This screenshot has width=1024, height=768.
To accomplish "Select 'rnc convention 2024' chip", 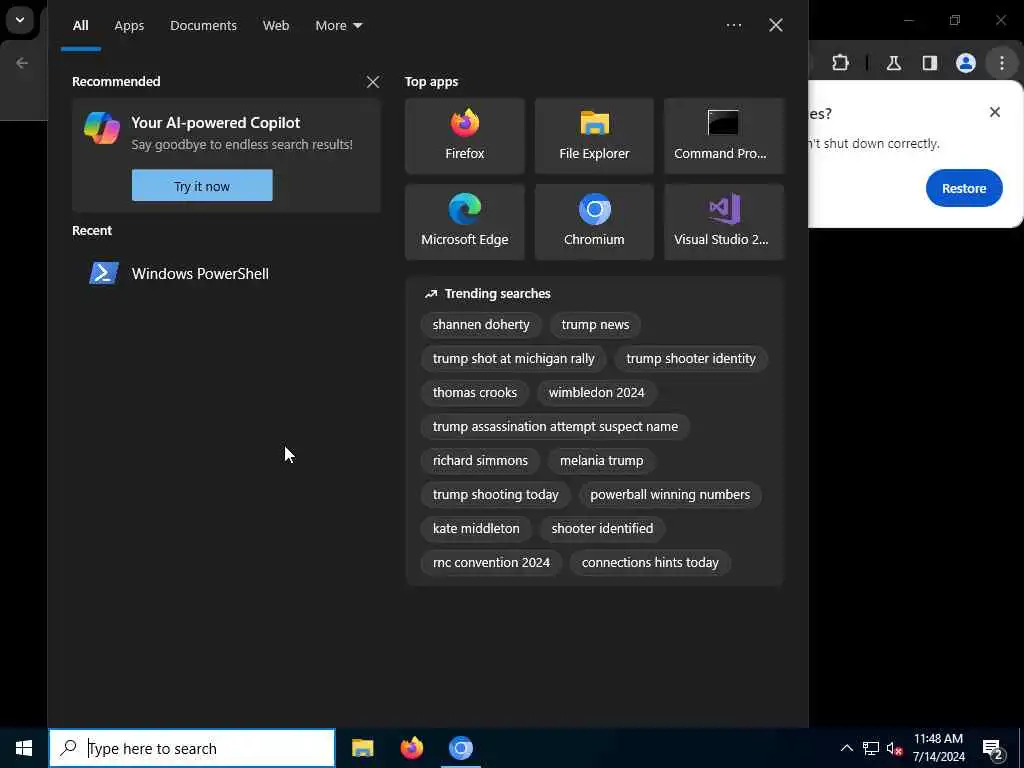I will (491, 562).
